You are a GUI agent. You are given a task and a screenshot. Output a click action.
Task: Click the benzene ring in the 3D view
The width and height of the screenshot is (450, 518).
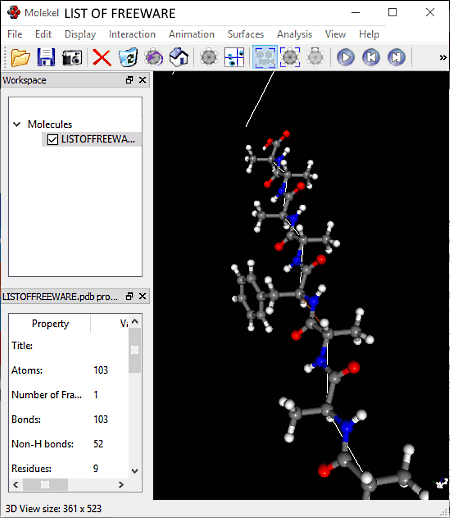click(251, 296)
